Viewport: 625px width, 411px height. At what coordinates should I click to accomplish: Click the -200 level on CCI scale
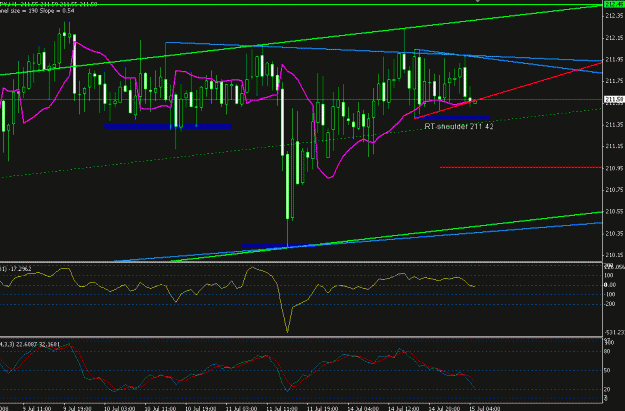tap(610, 304)
